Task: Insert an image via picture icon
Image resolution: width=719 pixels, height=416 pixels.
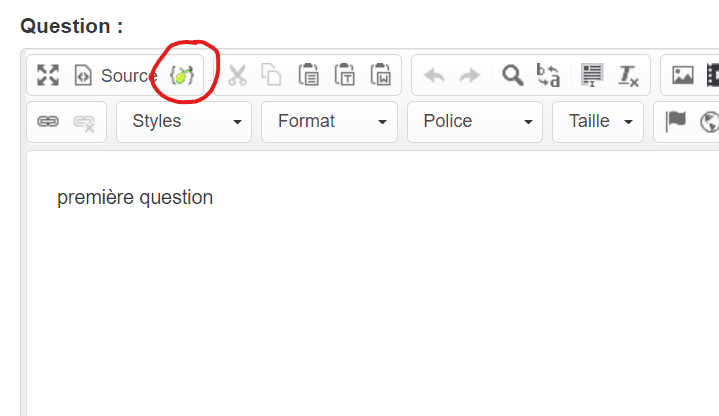Action: (x=683, y=75)
